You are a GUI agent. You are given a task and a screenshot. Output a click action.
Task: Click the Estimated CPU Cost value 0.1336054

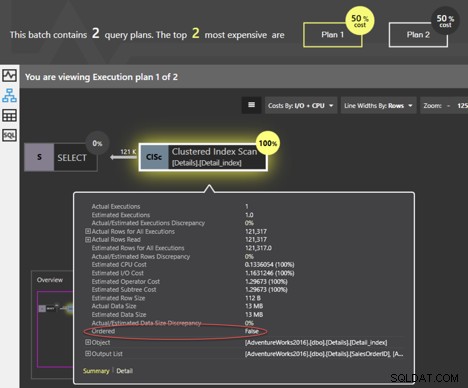[269, 264]
